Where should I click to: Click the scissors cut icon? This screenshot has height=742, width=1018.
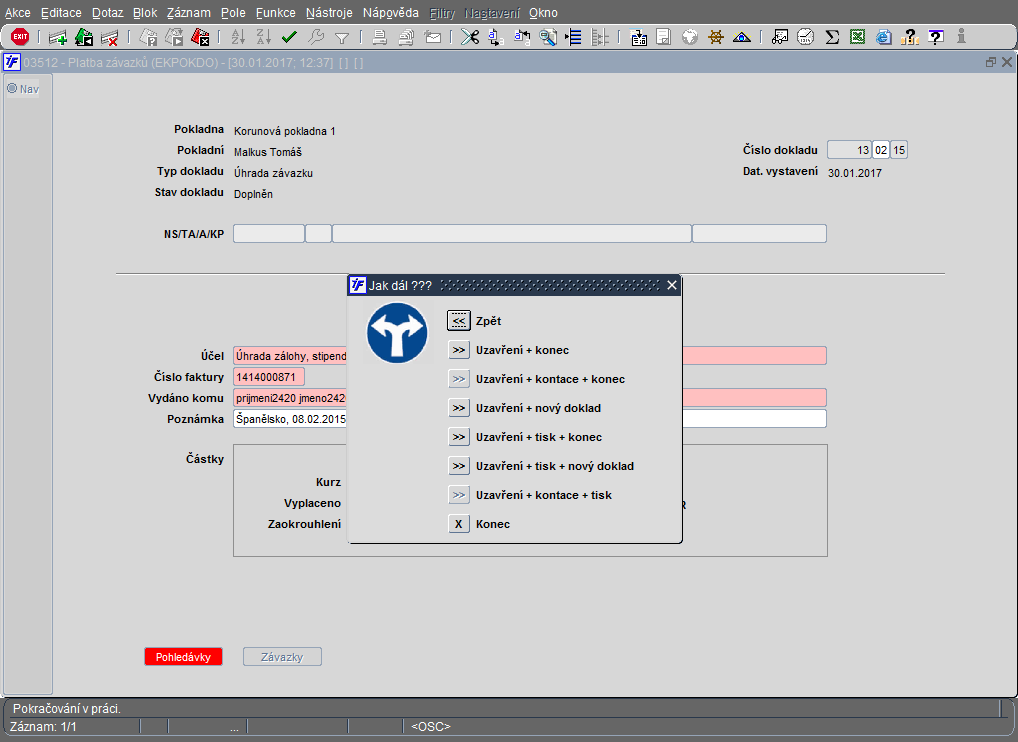[x=470, y=37]
